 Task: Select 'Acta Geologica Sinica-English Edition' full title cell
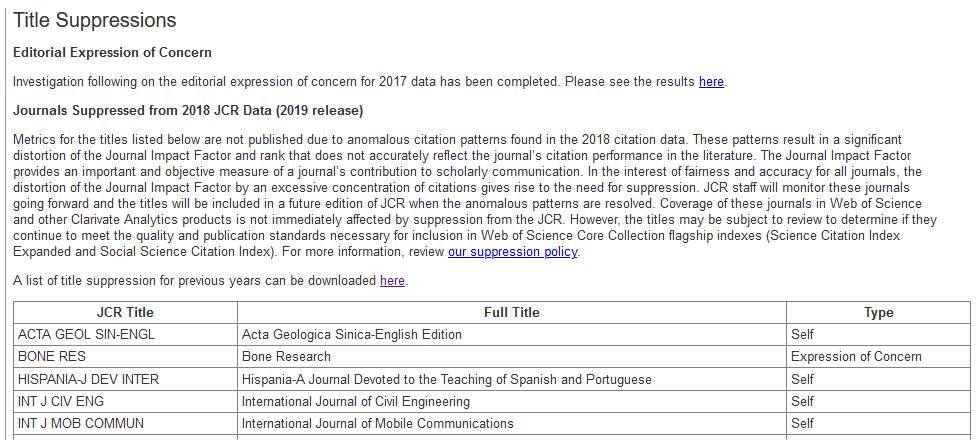[x=512, y=335]
